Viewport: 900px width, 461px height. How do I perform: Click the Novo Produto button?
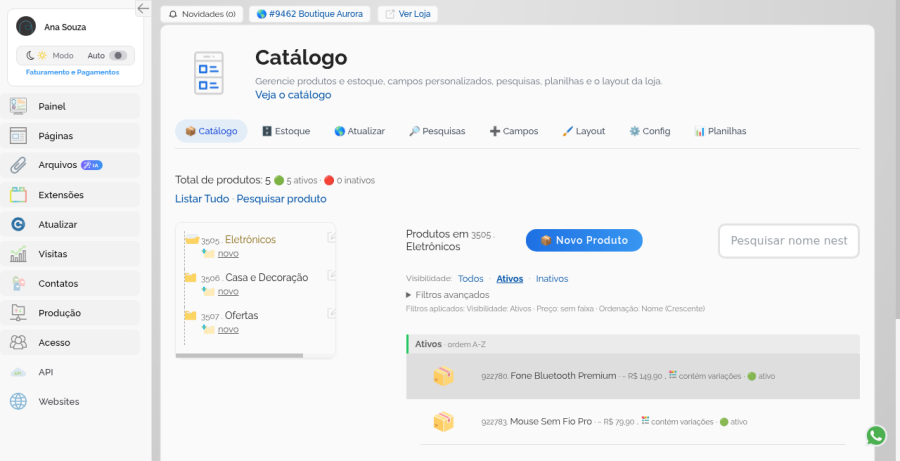(x=584, y=241)
